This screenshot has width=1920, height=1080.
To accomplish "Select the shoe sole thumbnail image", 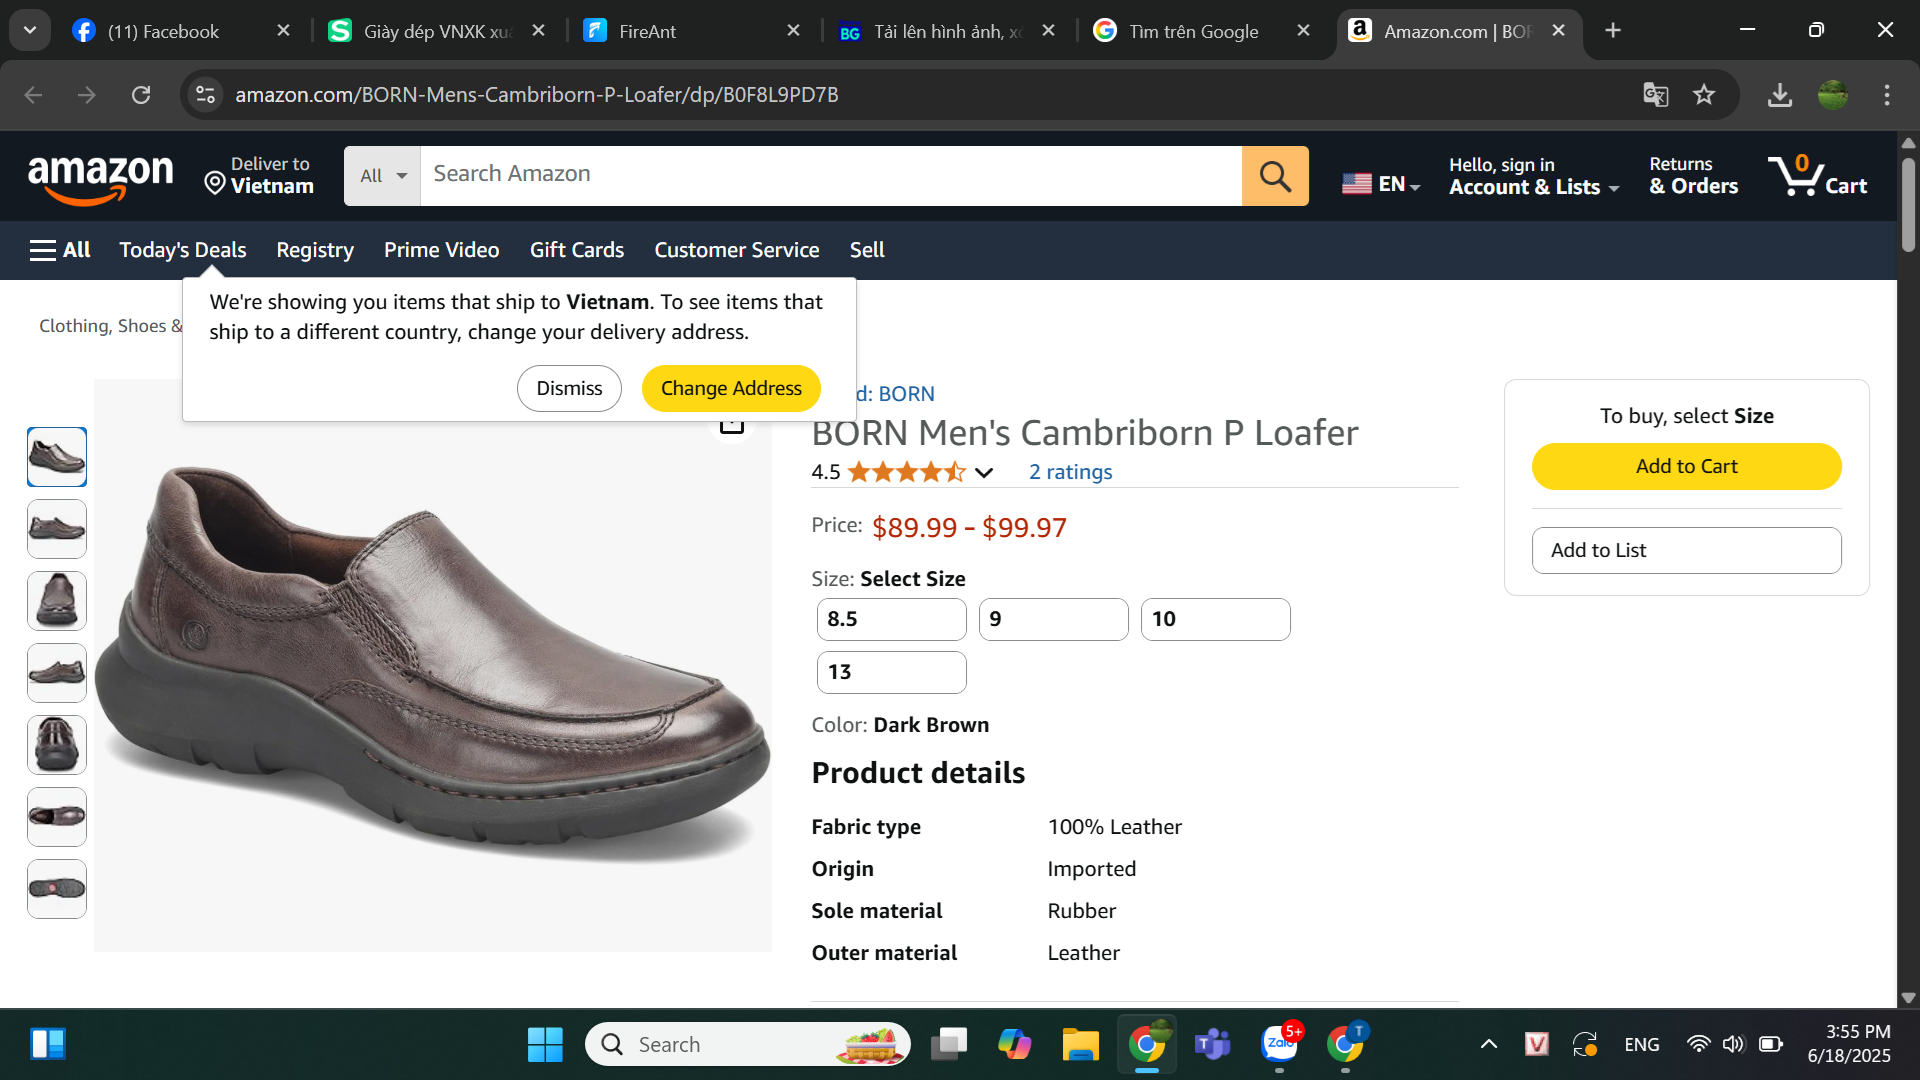I will click(57, 888).
